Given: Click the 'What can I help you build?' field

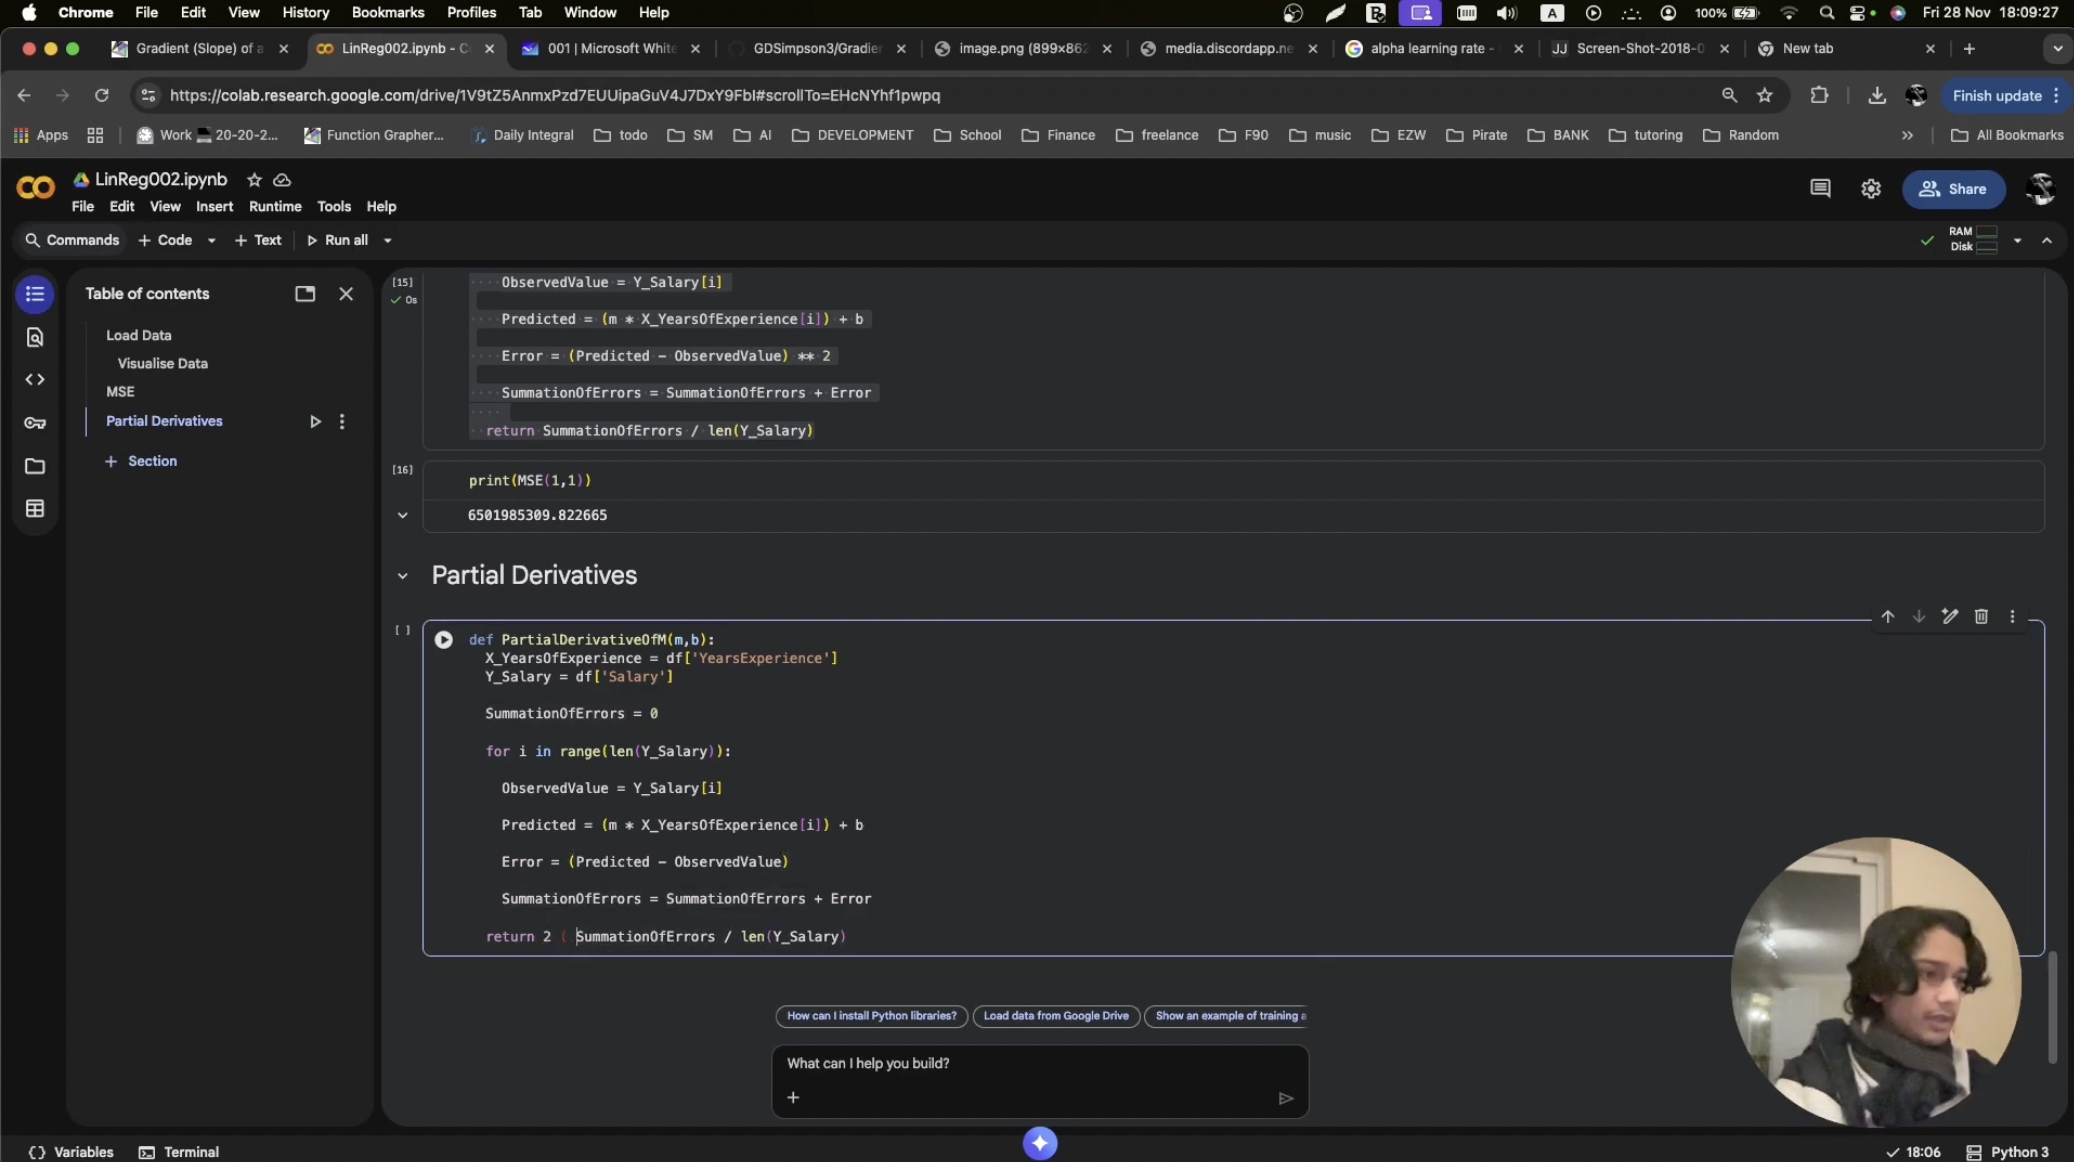Looking at the screenshot, I should (x=1040, y=1064).
